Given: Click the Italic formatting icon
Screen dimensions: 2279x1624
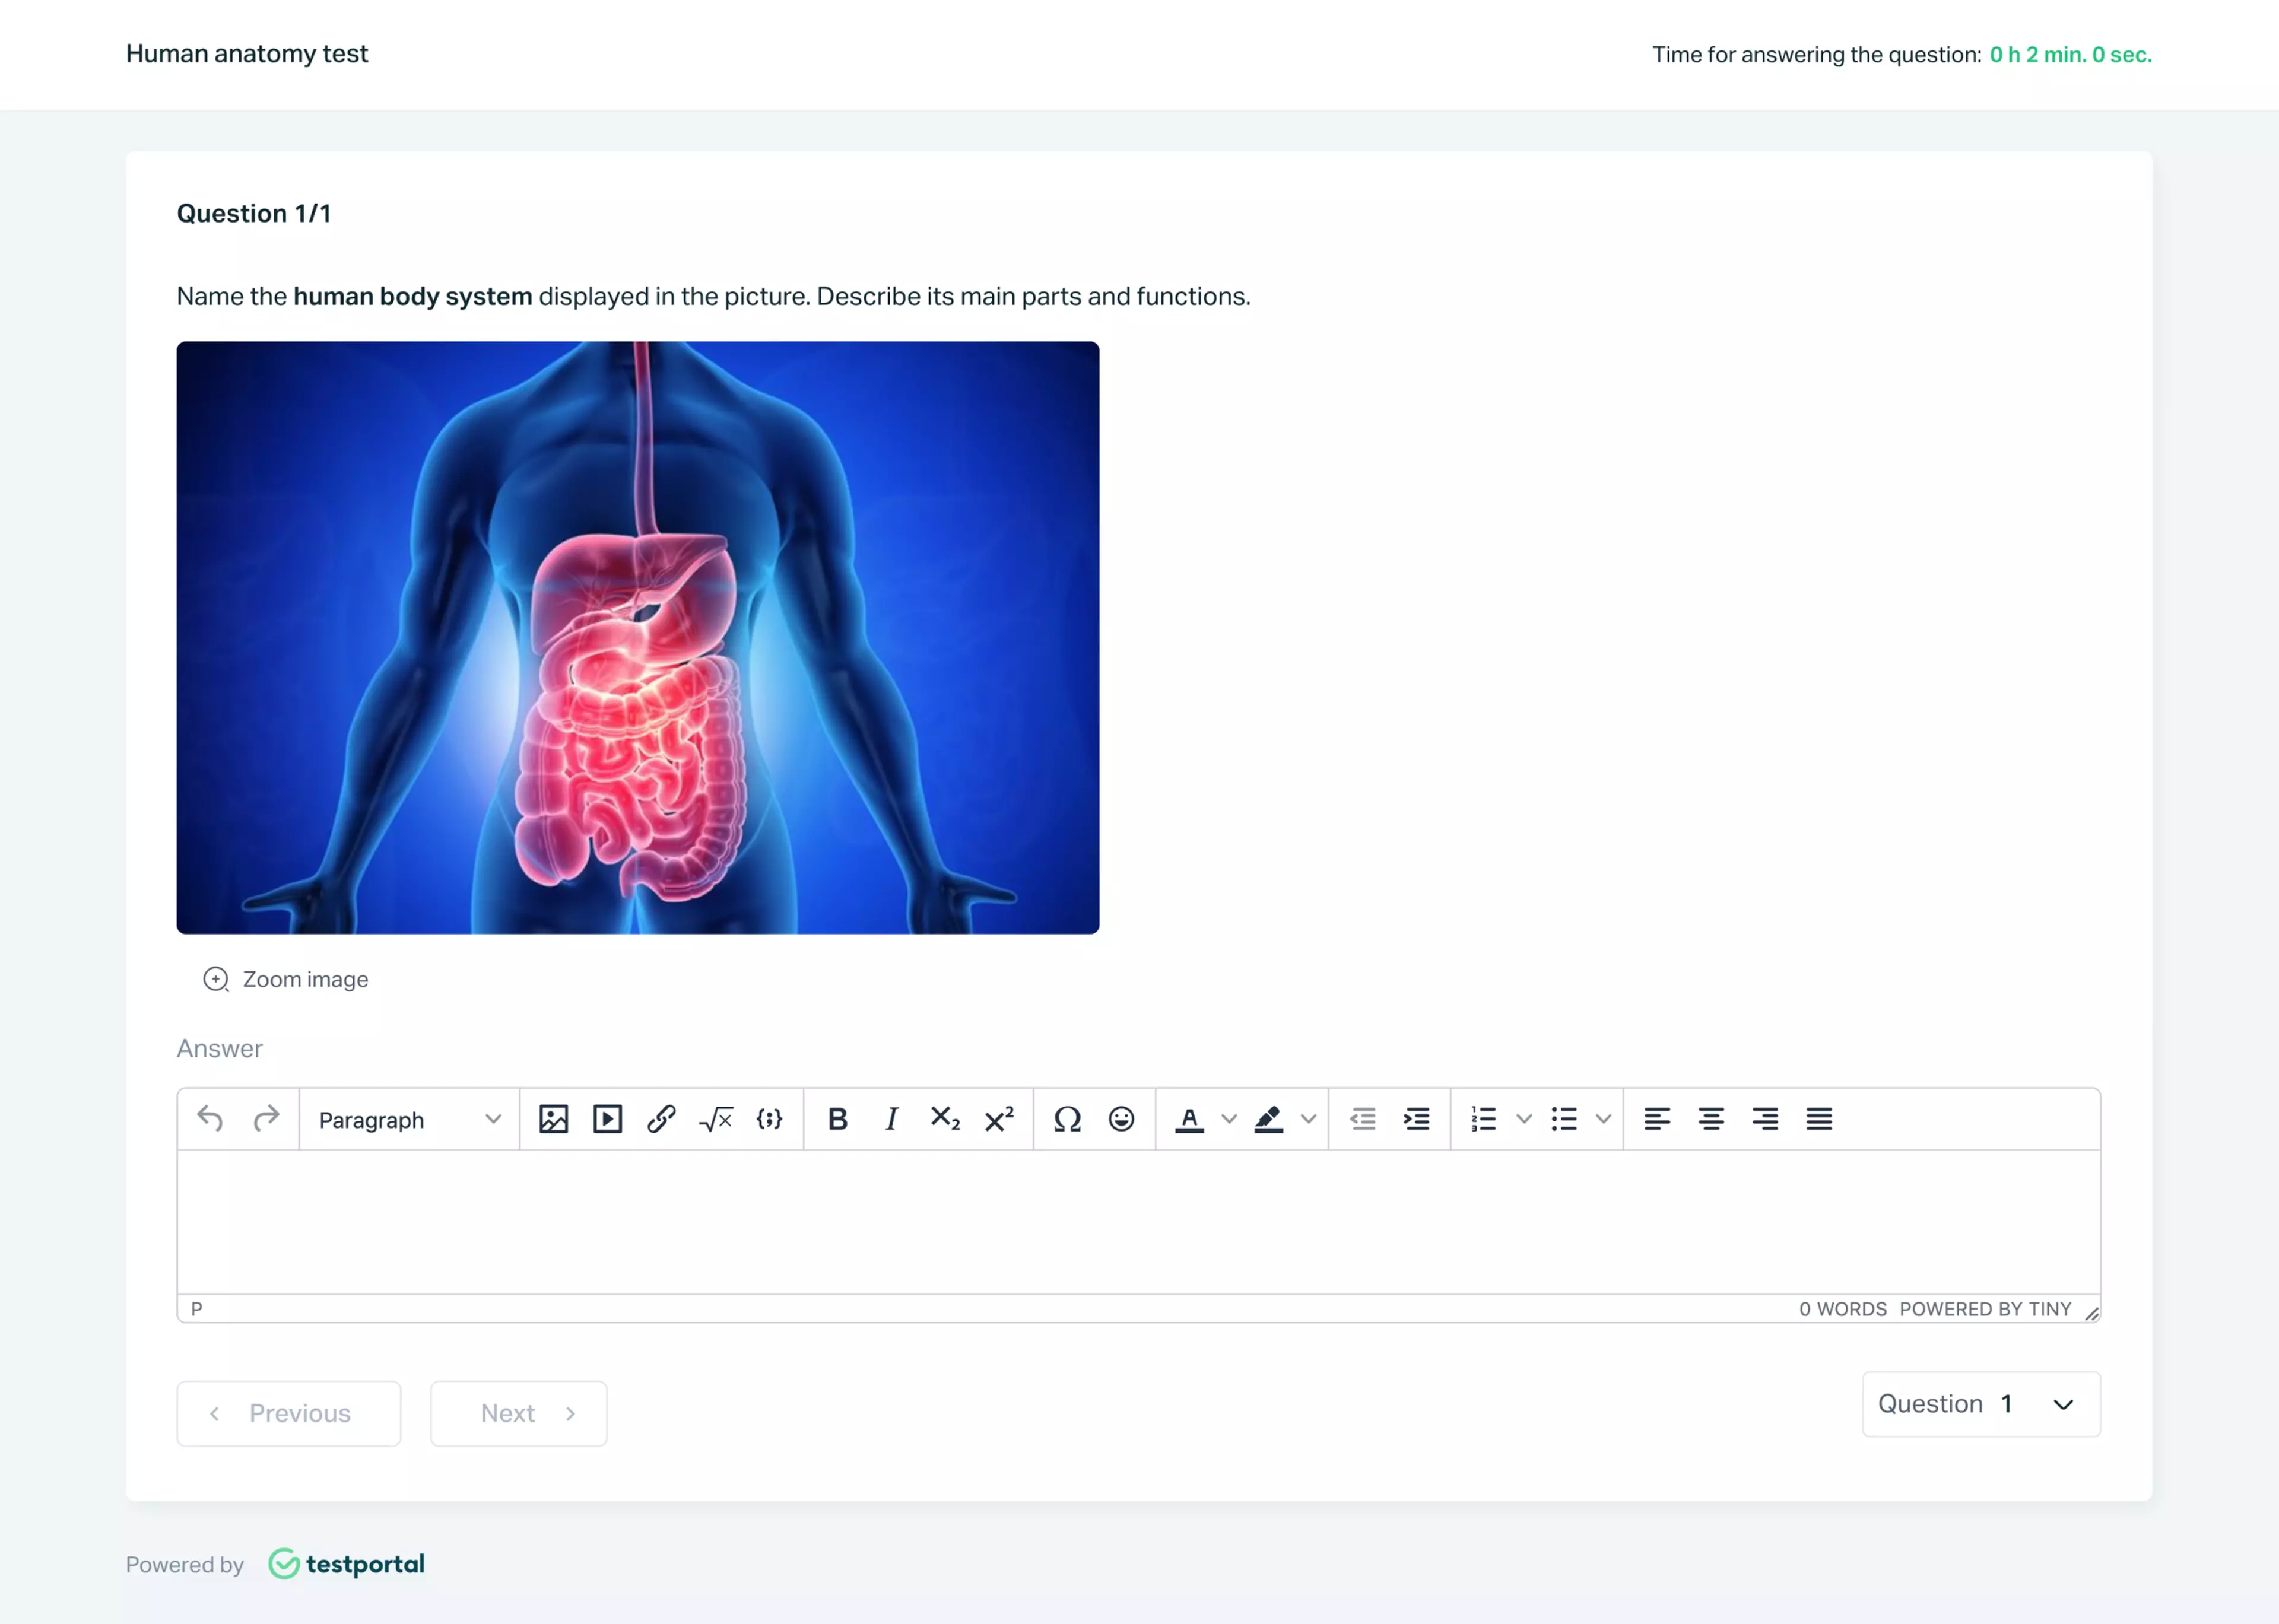Looking at the screenshot, I should tap(889, 1120).
